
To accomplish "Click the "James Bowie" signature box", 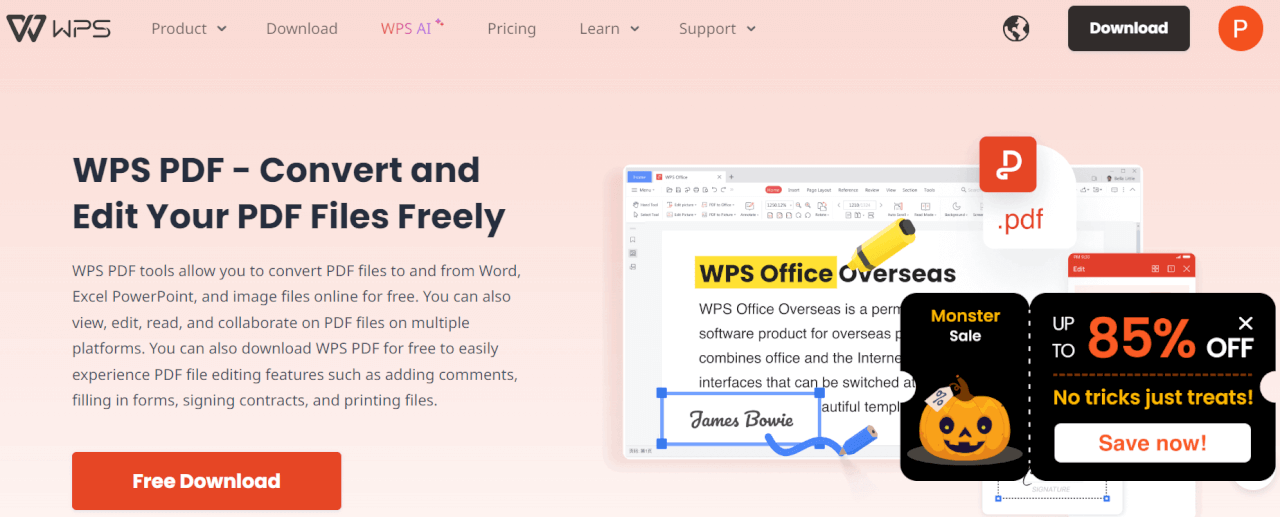I will tap(741, 419).
